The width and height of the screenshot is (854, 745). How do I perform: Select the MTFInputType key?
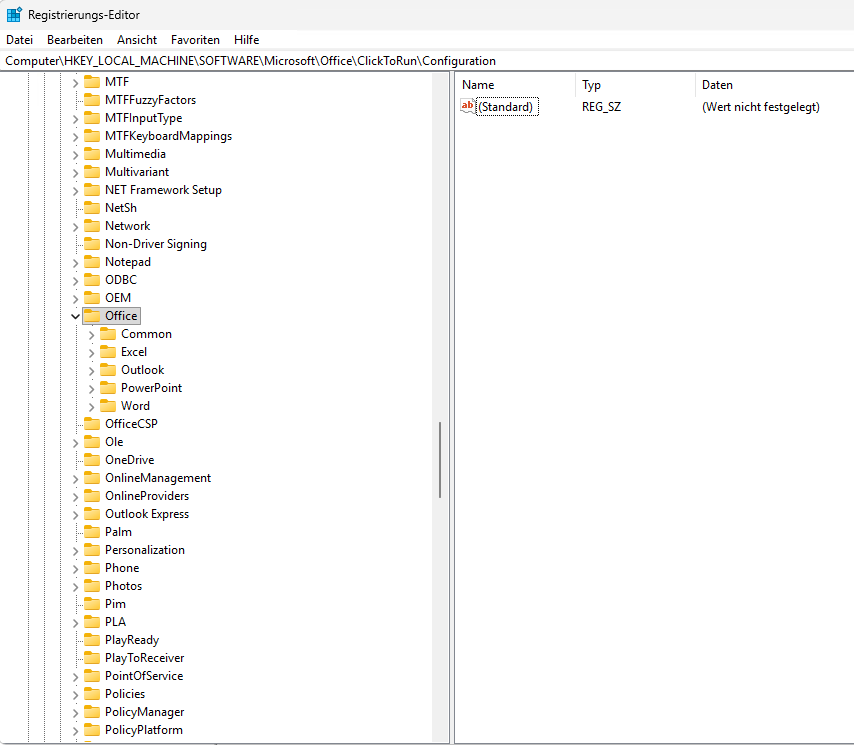(143, 118)
